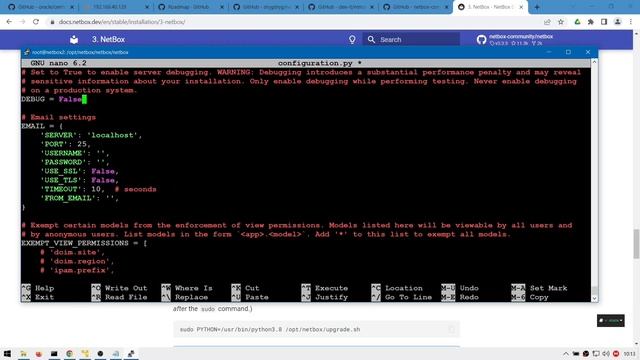Click the magnifier icon in the search box
The height and width of the screenshot is (360, 640).
tap(371, 40)
